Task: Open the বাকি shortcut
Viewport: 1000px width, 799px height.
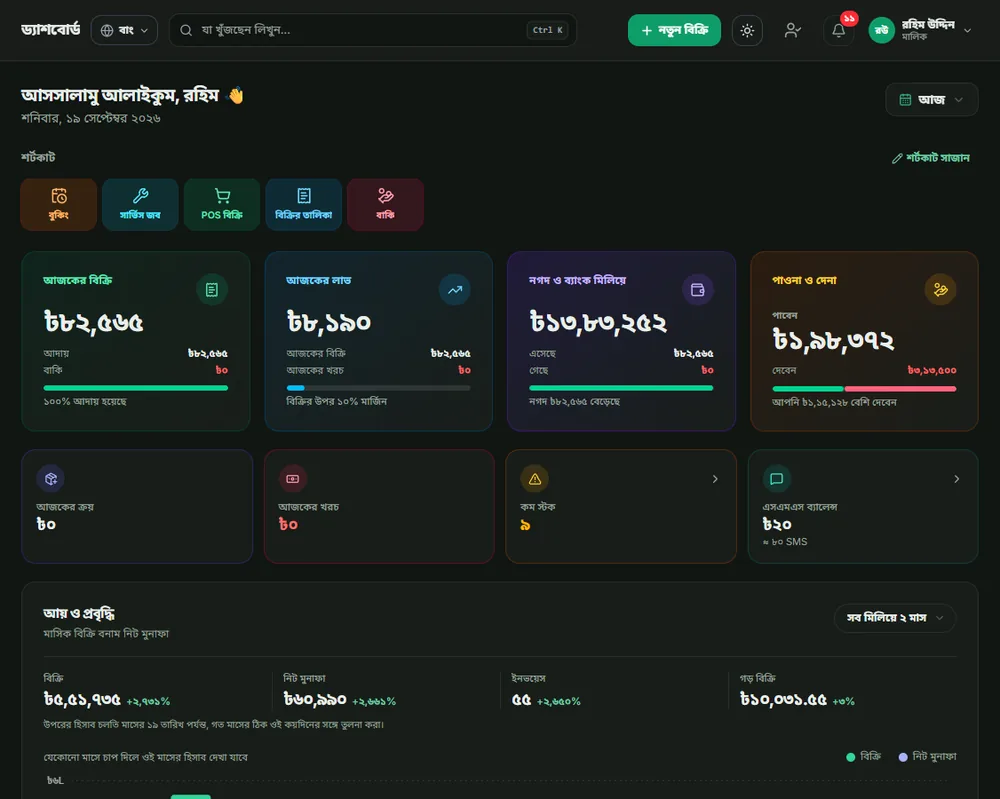Action: (385, 204)
